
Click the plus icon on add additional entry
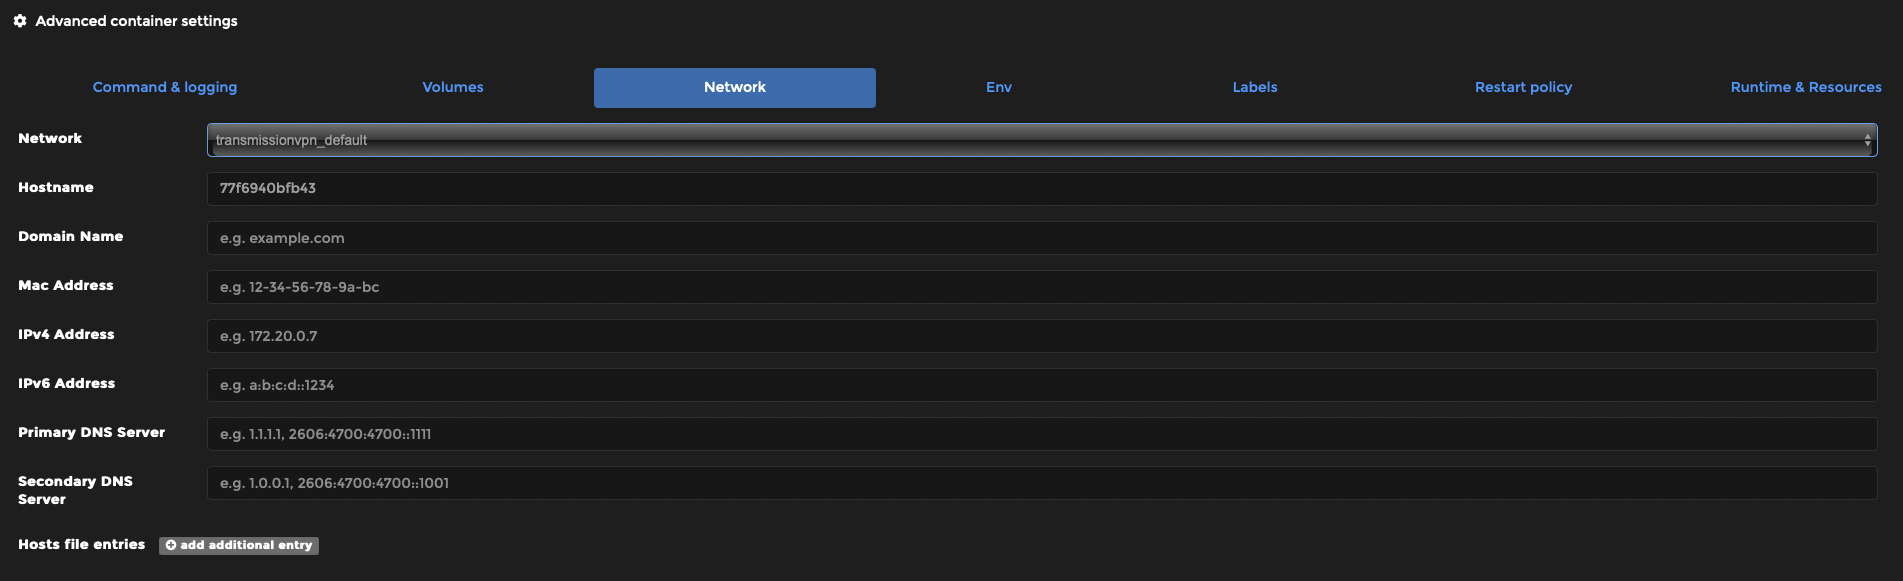(x=171, y=545)
